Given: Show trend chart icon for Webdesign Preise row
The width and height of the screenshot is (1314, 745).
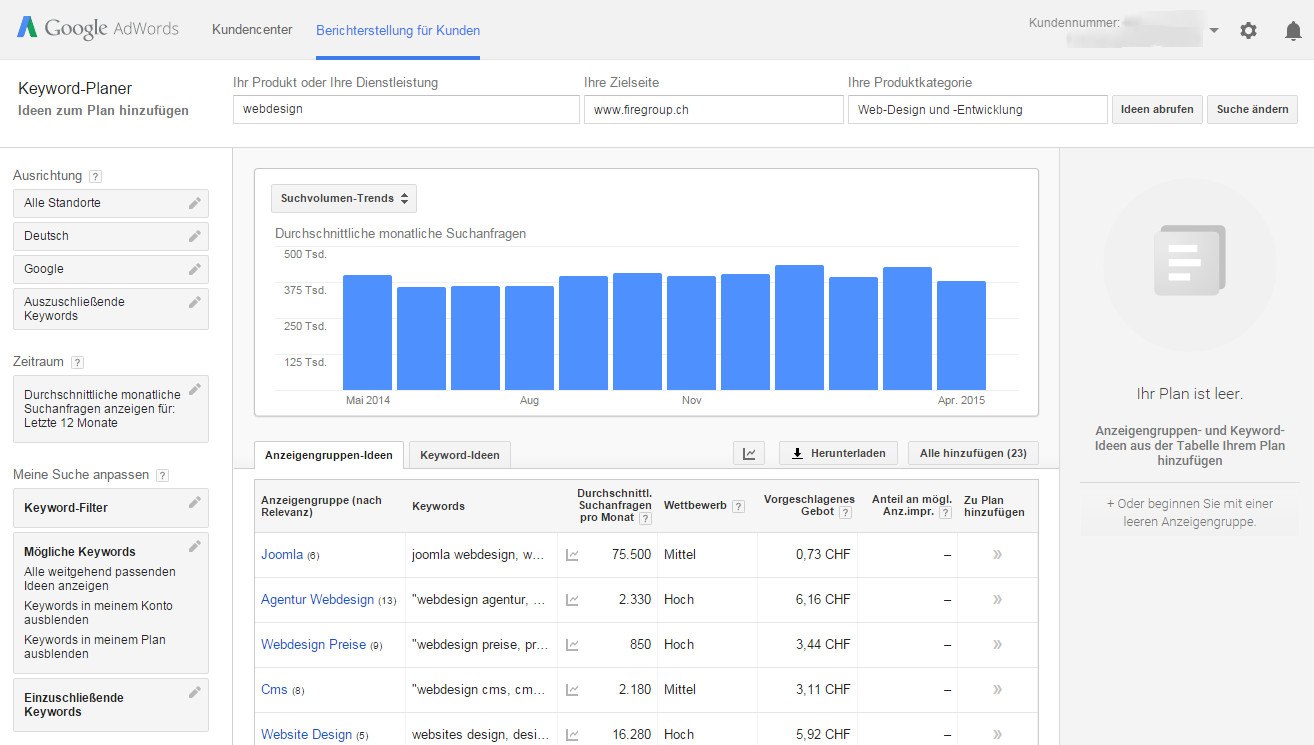Looking at the screenshot, I should click(572, 645).
